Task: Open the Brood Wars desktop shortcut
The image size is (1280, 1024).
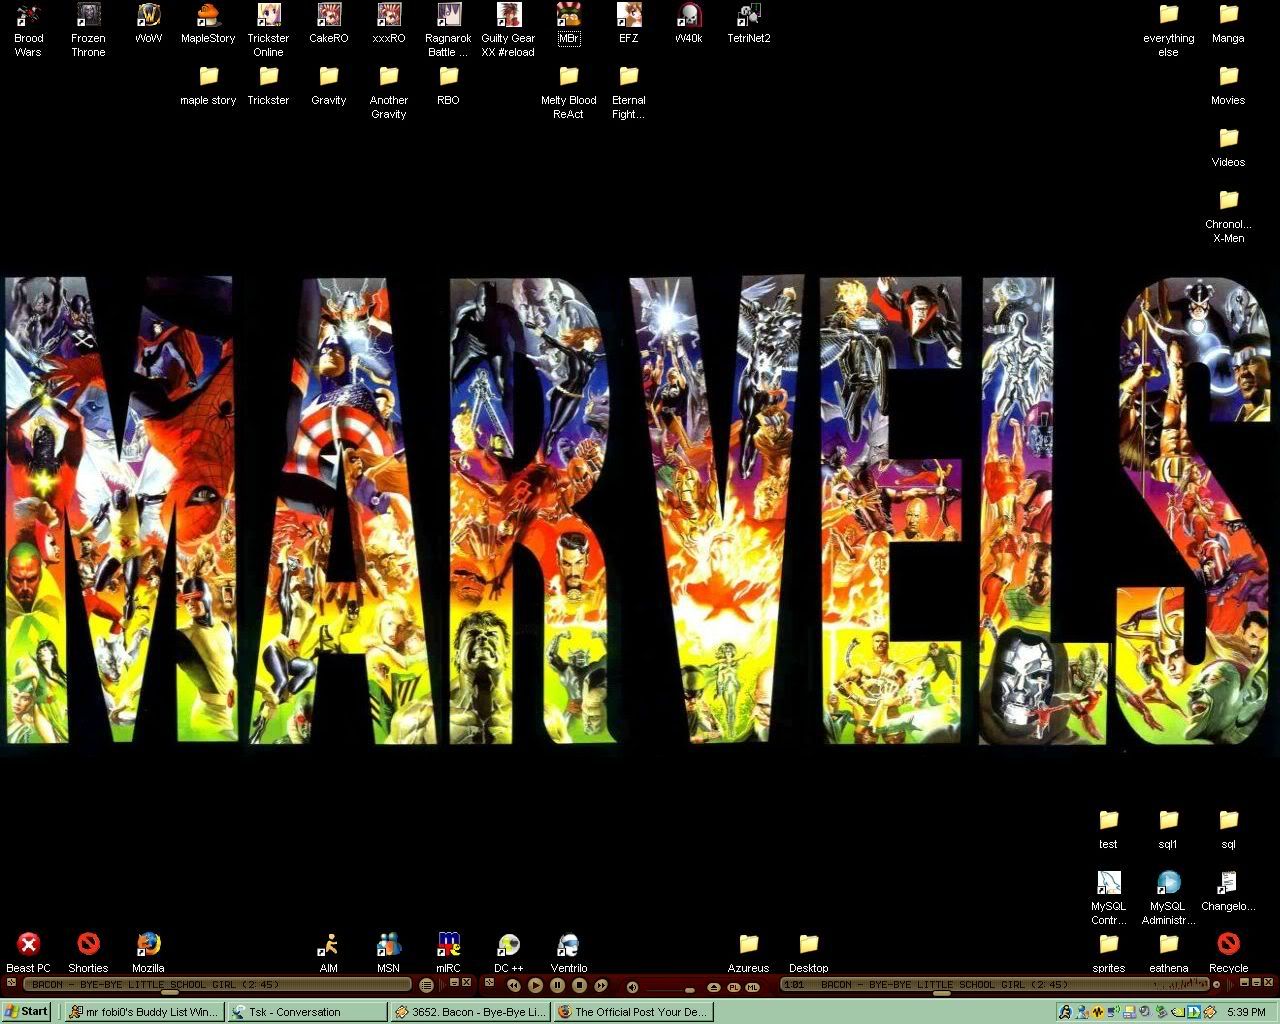Action: (x=28, y=30)
